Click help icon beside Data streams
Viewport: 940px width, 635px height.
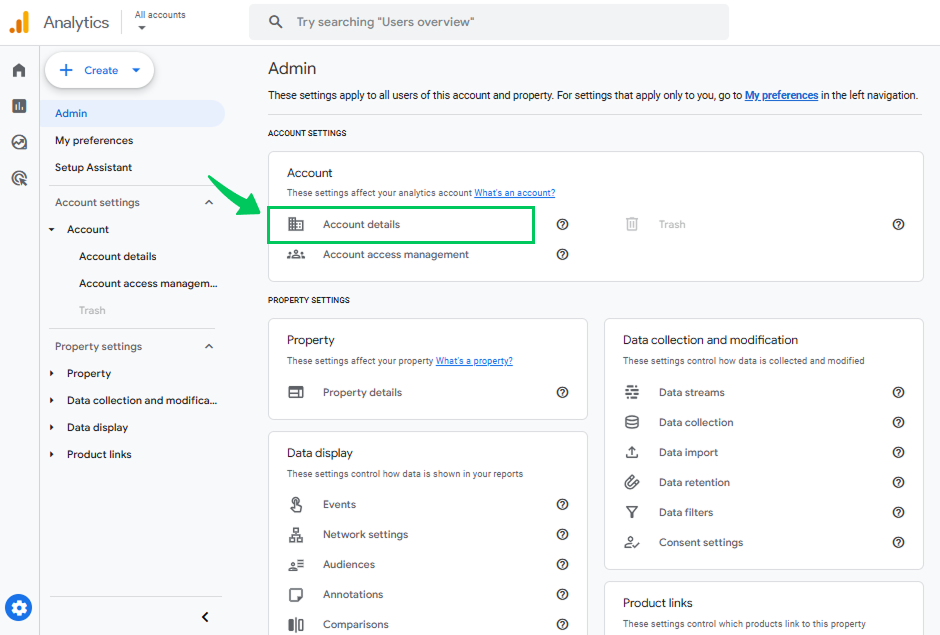pos(898,392)
